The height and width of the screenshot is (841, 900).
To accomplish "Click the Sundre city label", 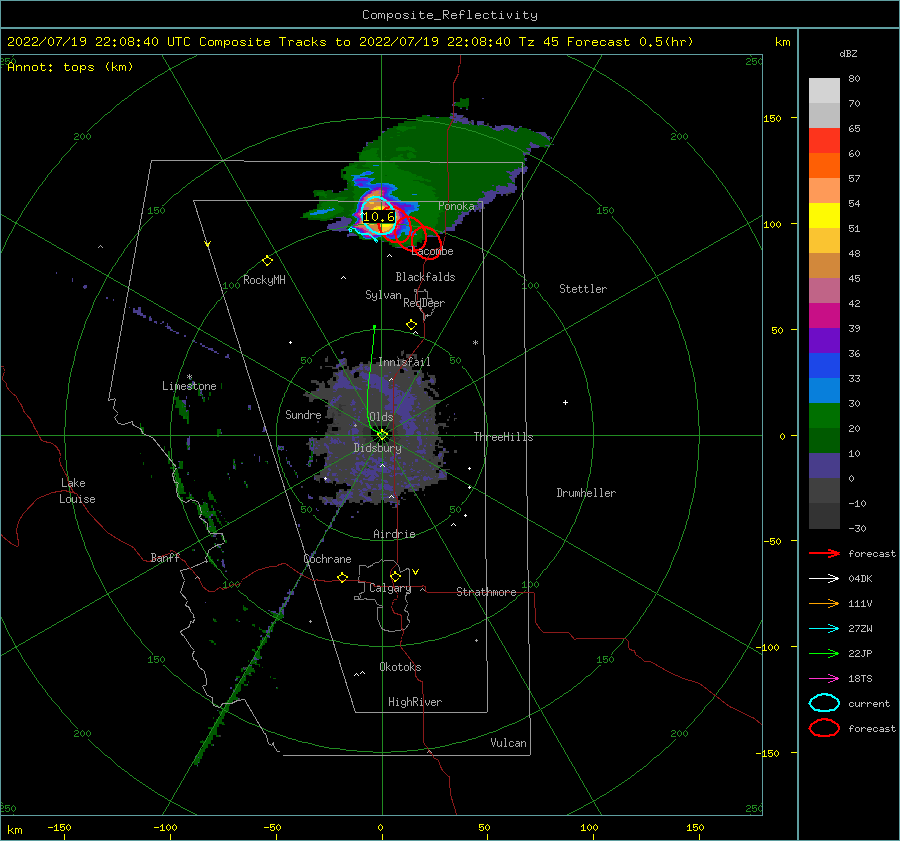I will (303, 415).
